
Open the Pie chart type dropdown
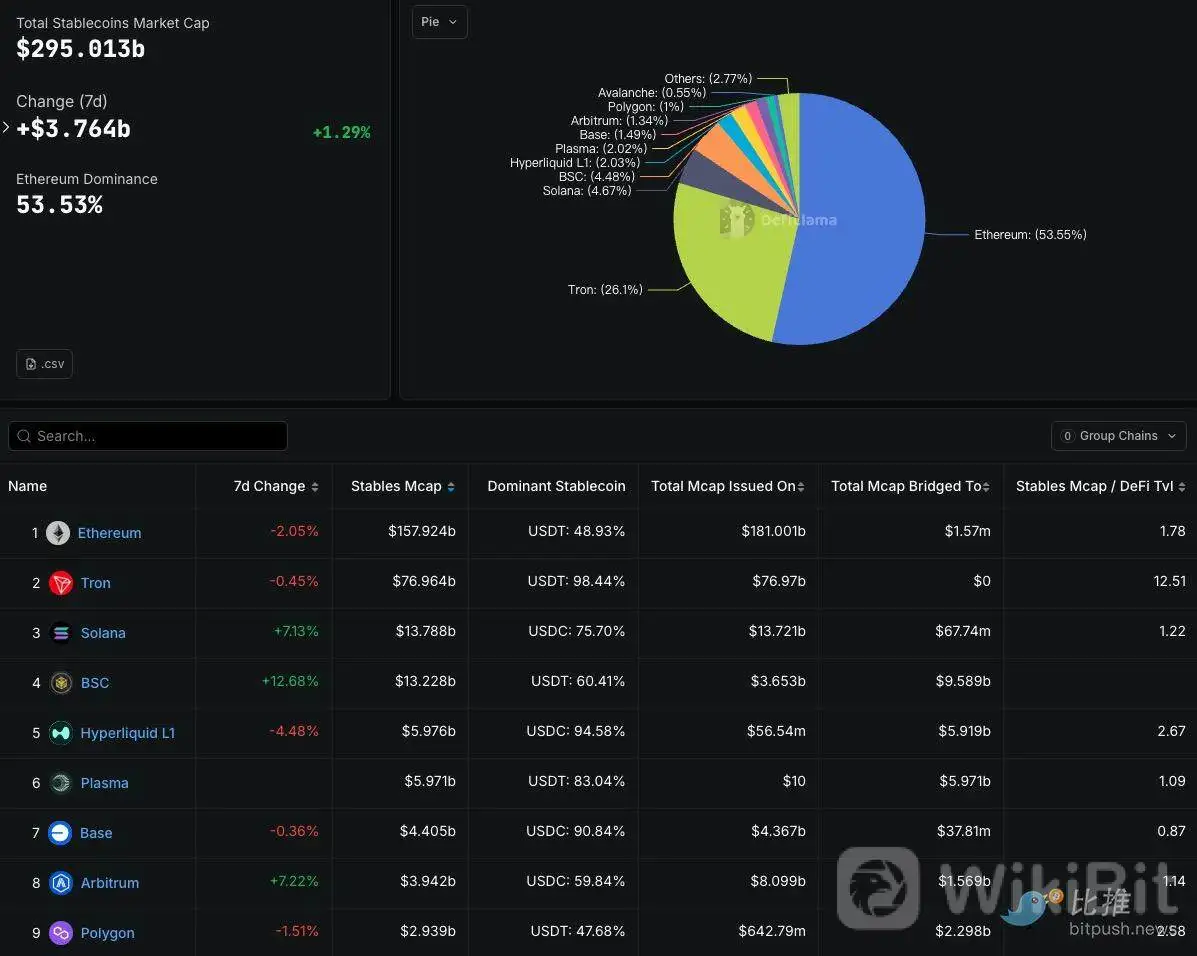click(x=439, y=22)
